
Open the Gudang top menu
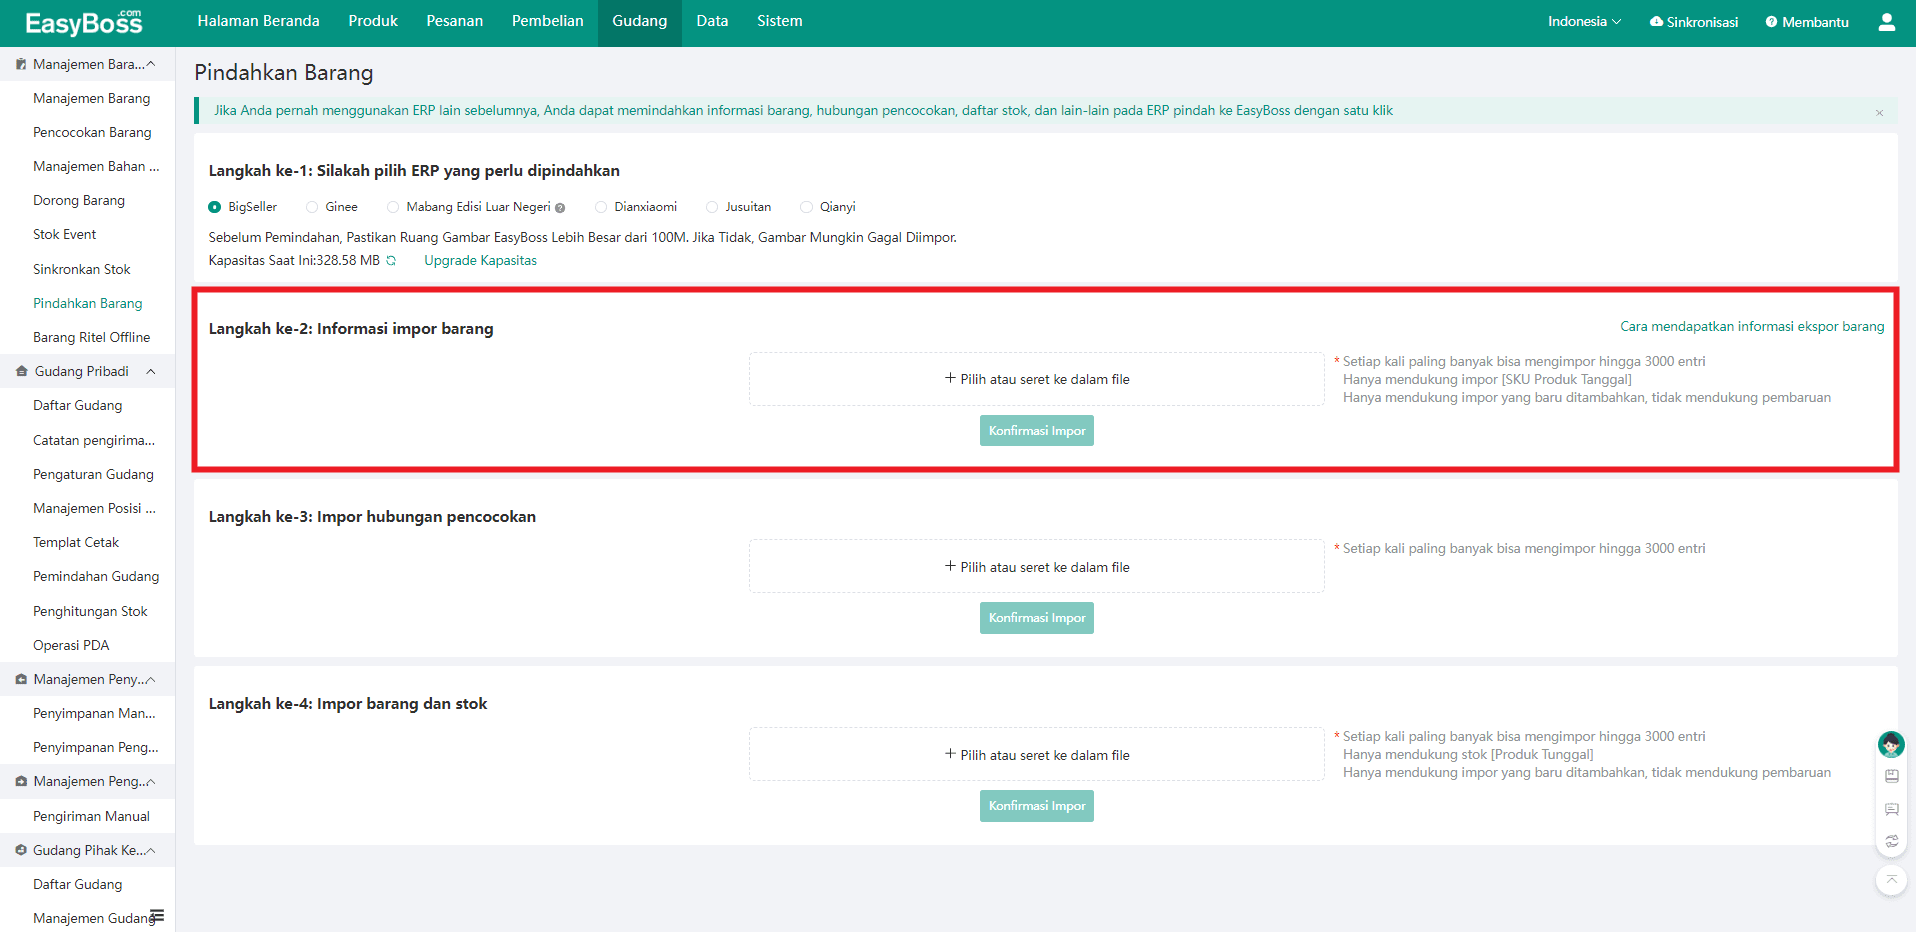point(640,21)
